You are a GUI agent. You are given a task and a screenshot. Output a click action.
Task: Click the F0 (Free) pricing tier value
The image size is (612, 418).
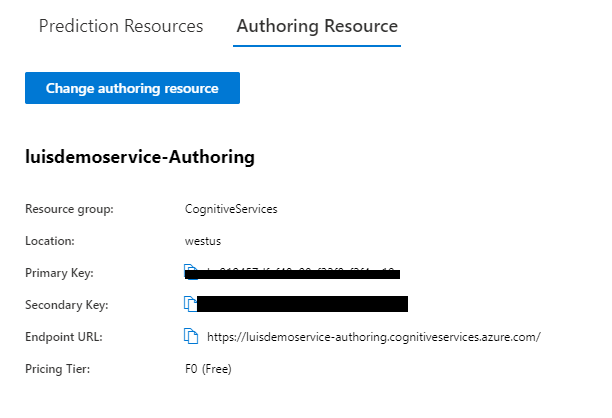point(208,369)
